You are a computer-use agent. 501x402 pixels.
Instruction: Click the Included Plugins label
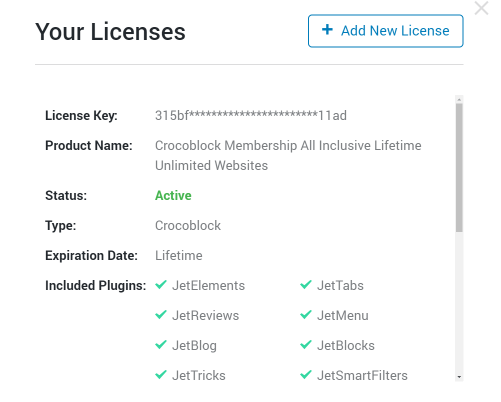(96, 286)
